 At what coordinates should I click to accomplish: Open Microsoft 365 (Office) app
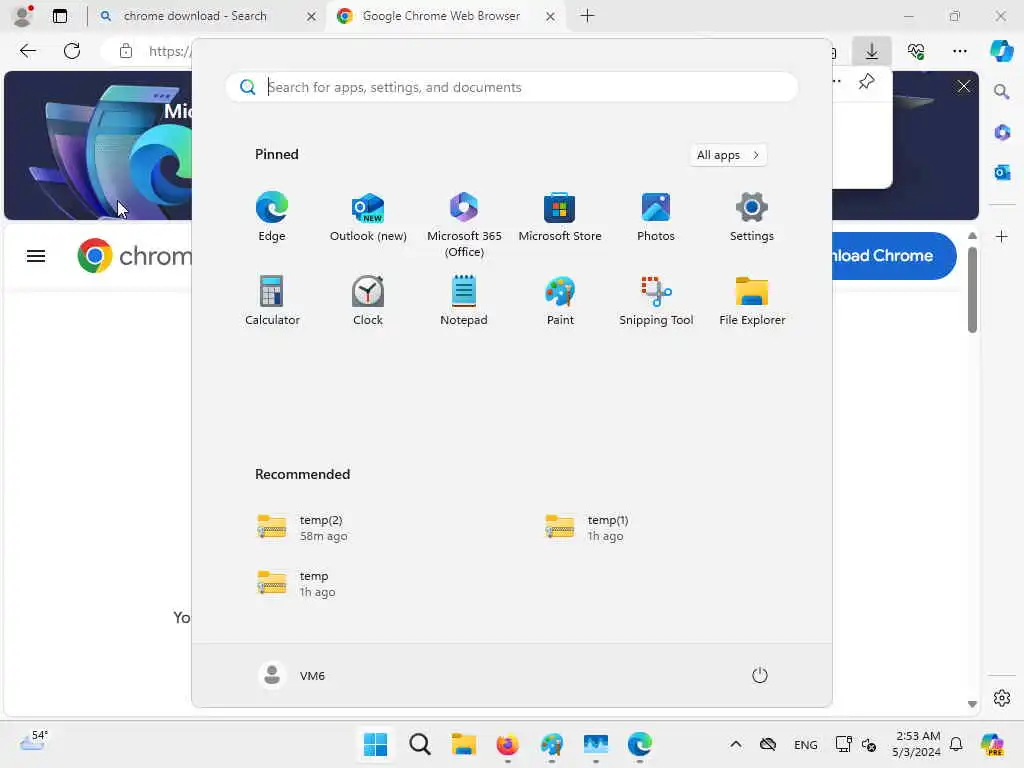[464, 225]
